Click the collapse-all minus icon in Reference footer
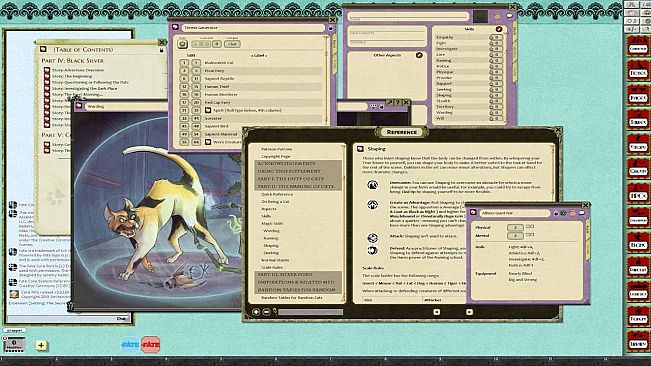This screenshot has height=366, width=651. [x=267, y=312]
